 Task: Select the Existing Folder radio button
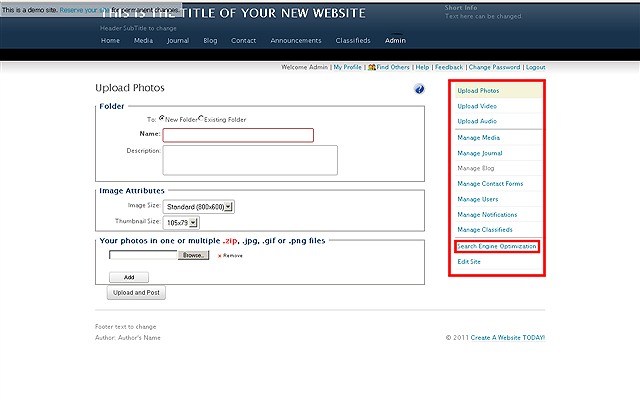pyautogui.click(x=201, y=119)
